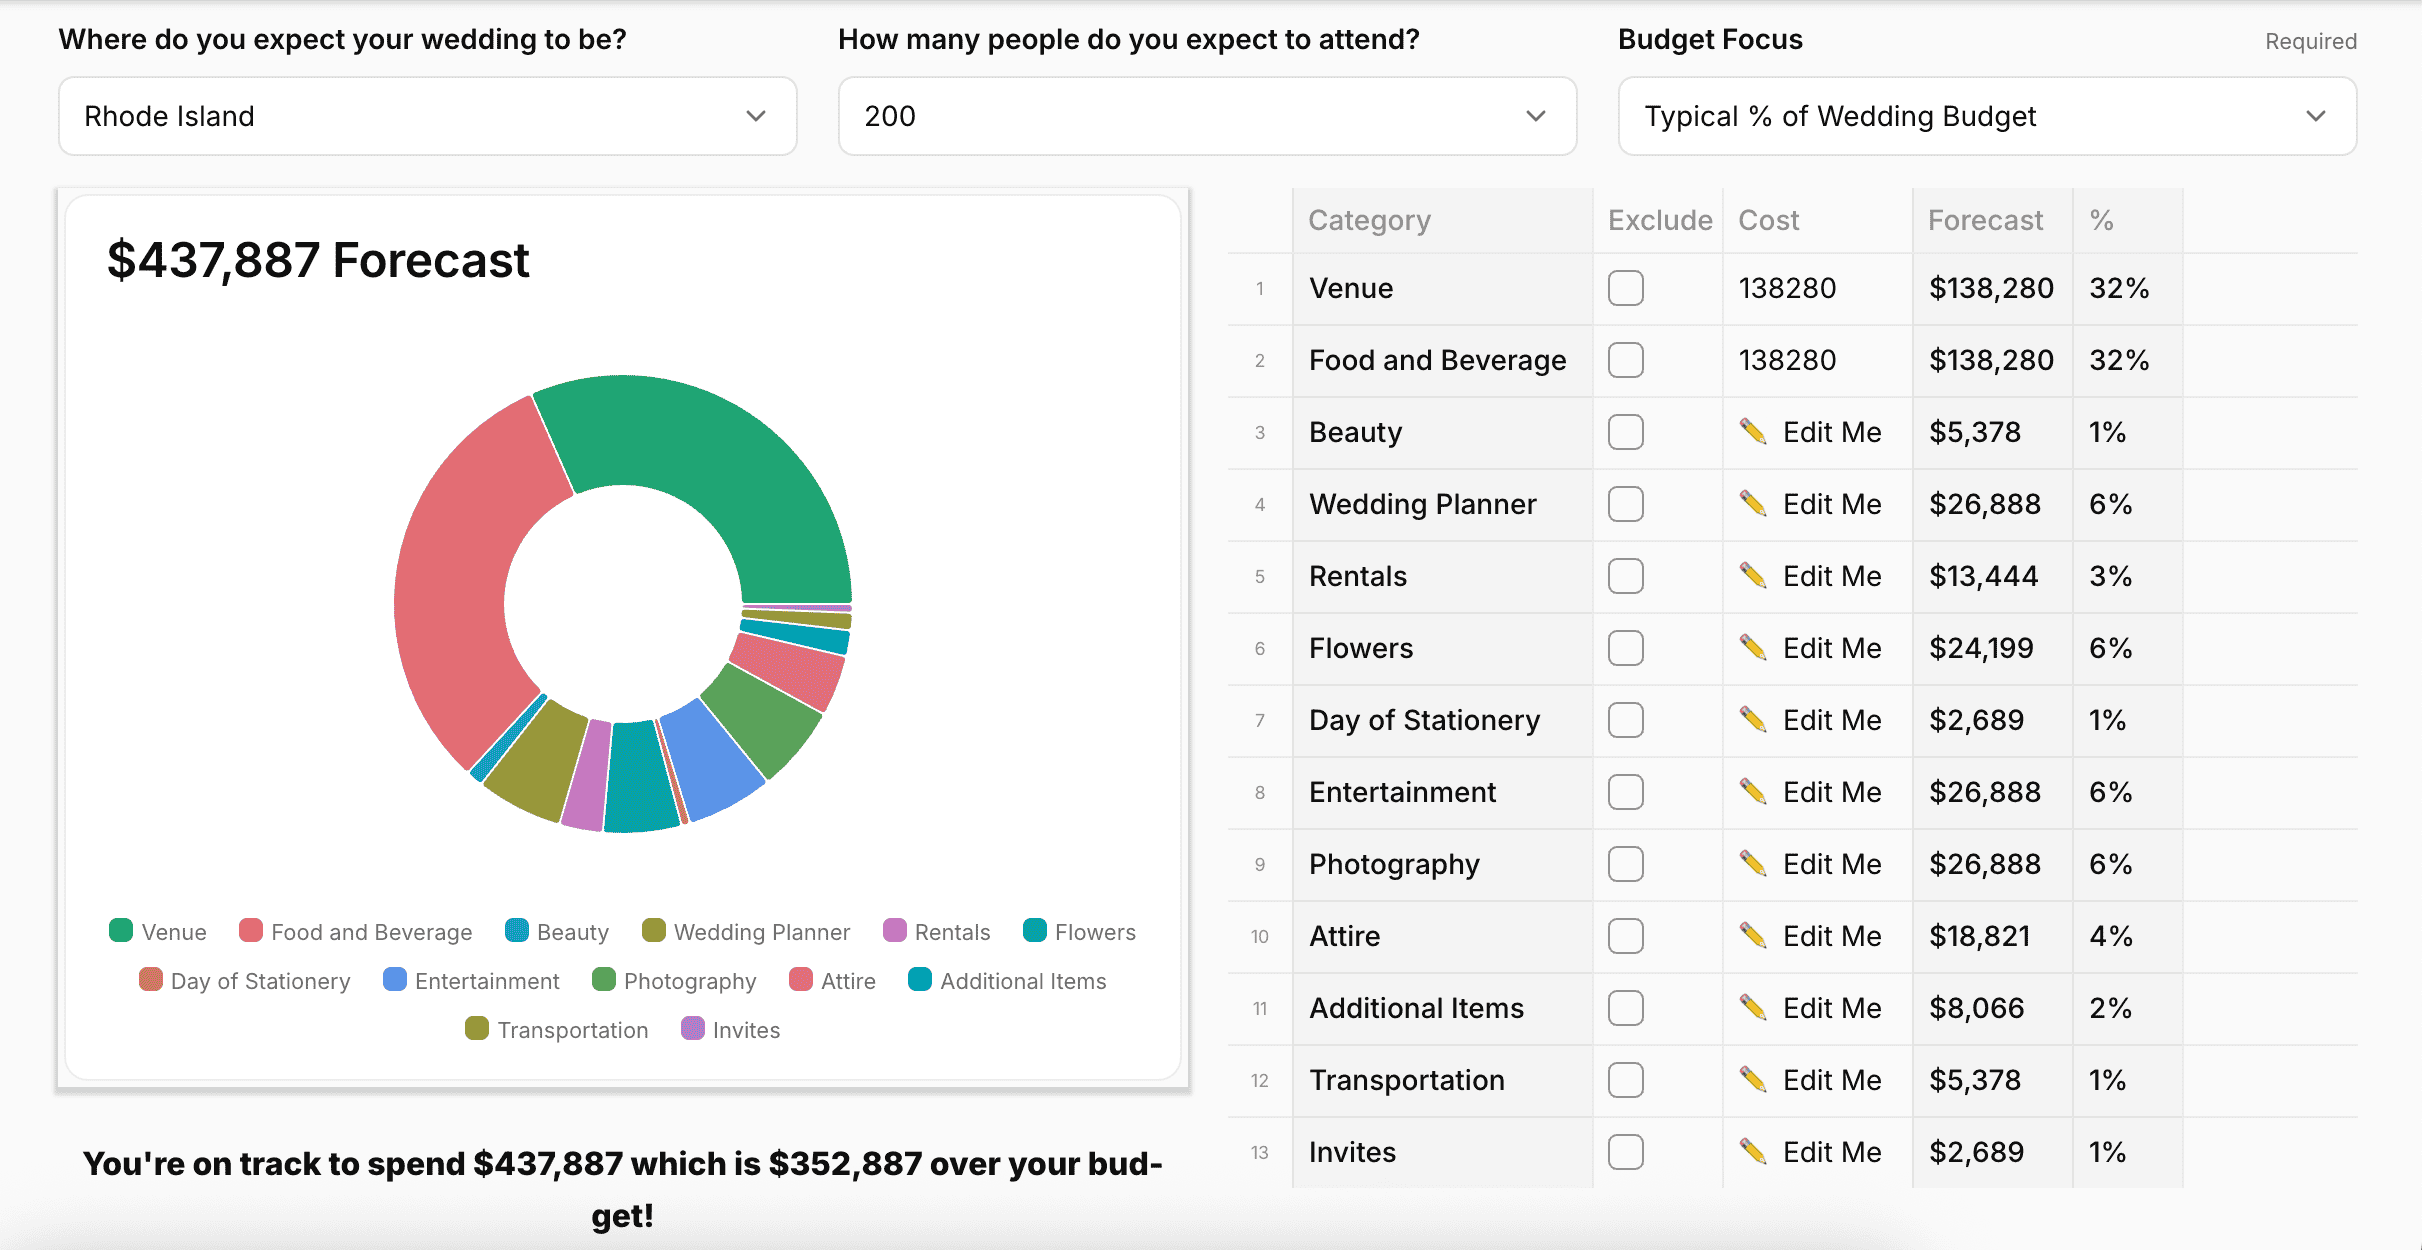Open the Budget Focus dropdown

tap(1986, 116)
